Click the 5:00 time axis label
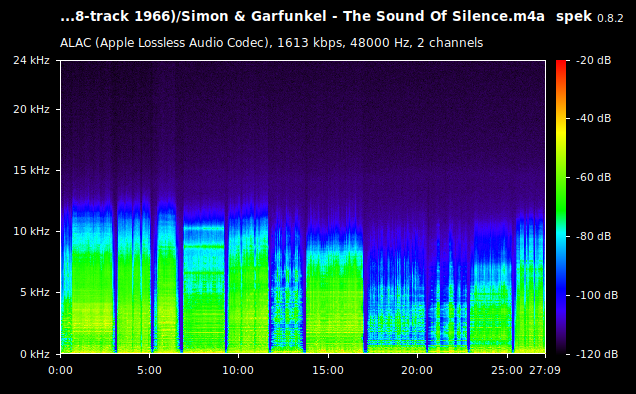 click(149, 370)
